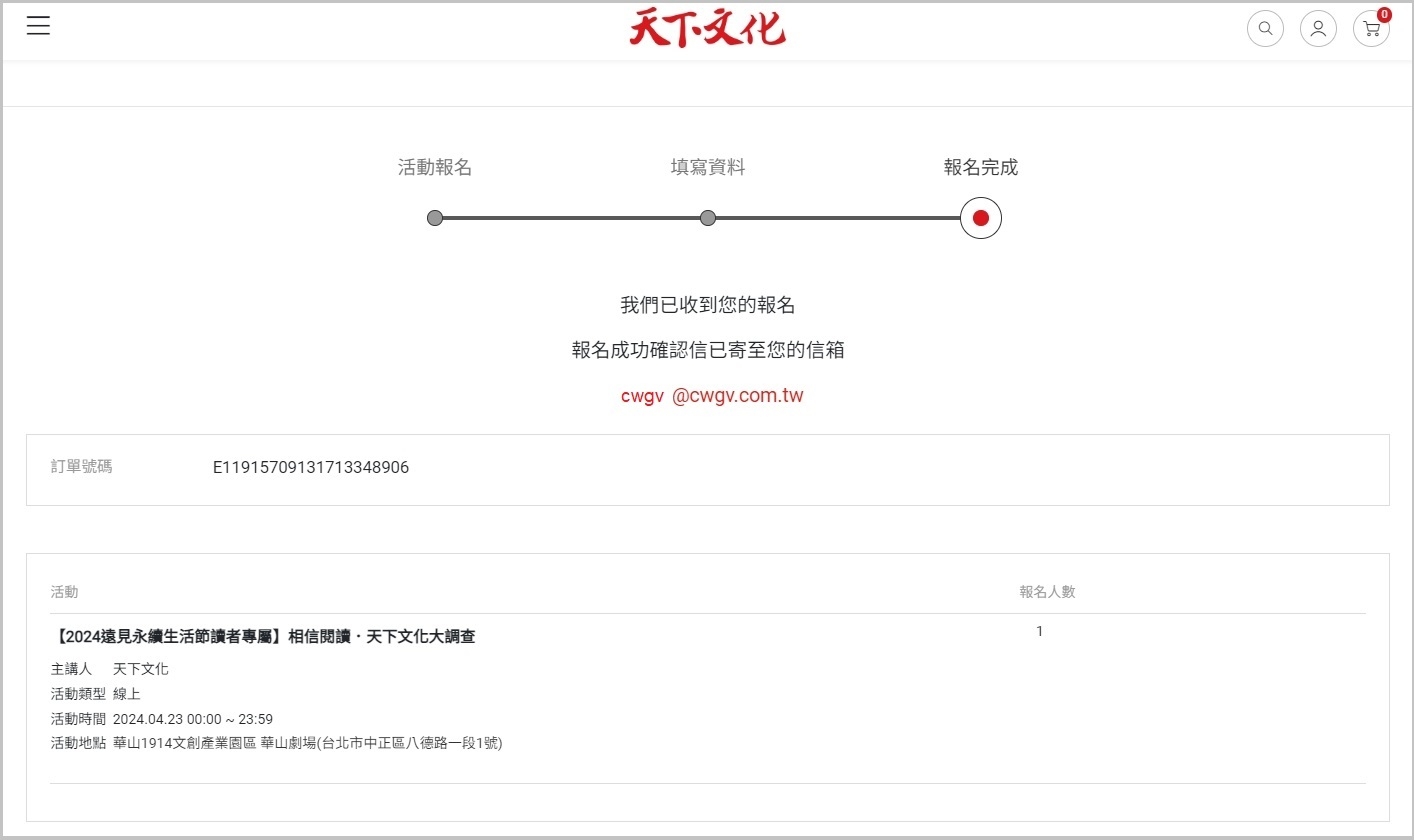Select order number E11915709131713348906

[311, 467]
